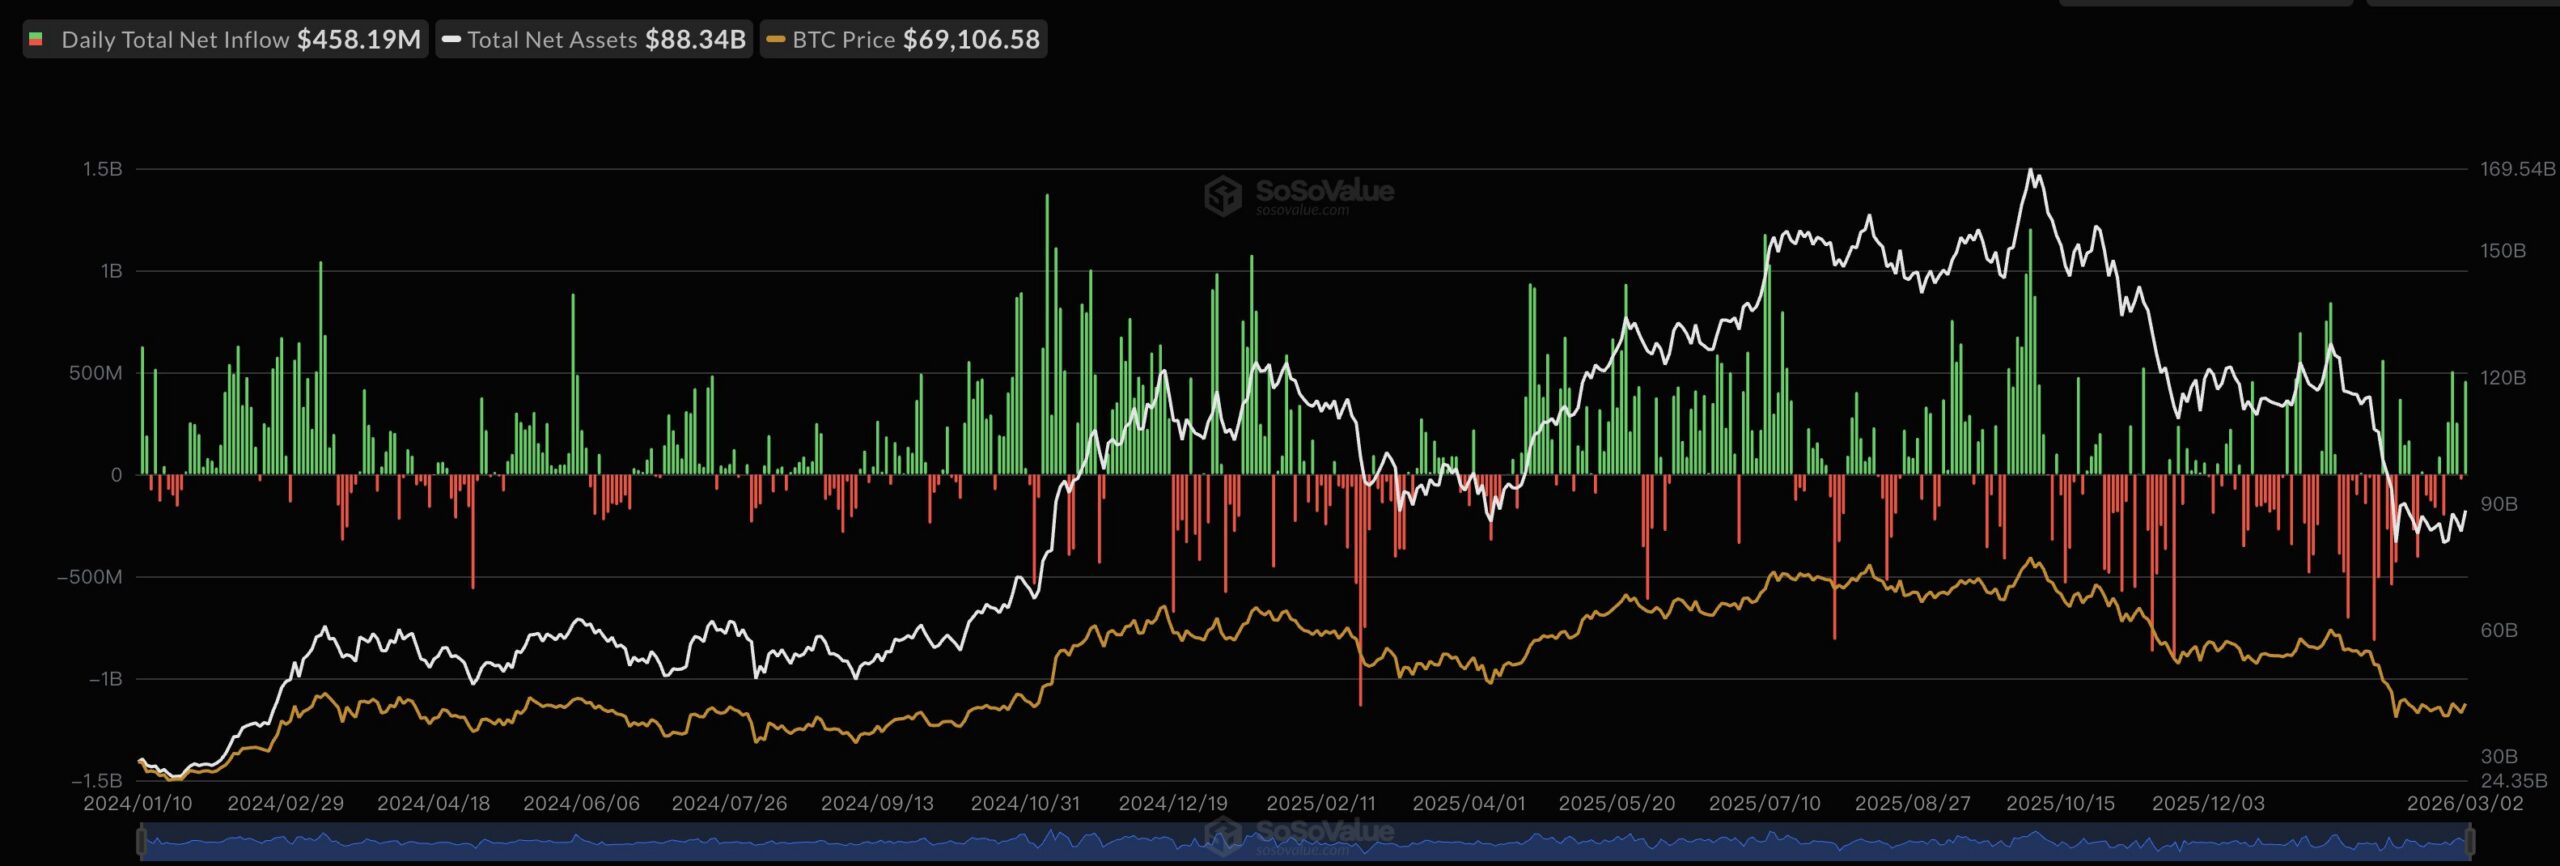The width and height of the screenshot is (2560, 866).
Task: Toggle Total Net Assets series visibility
Action: (552, 40)
